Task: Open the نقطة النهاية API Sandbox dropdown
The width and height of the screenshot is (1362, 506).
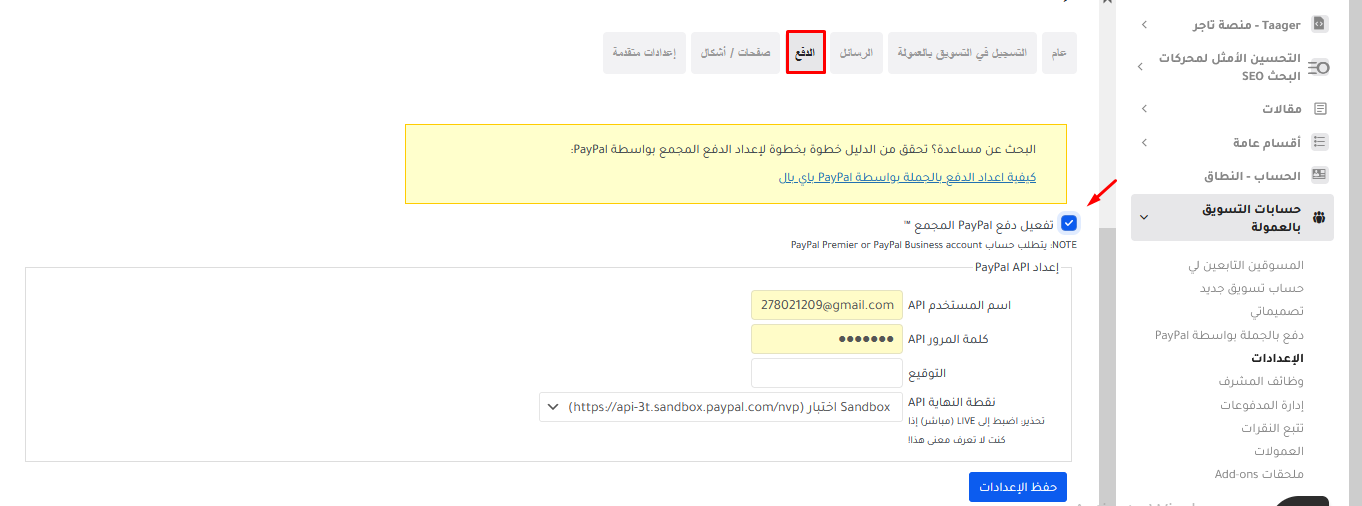Action: (721, 407)
